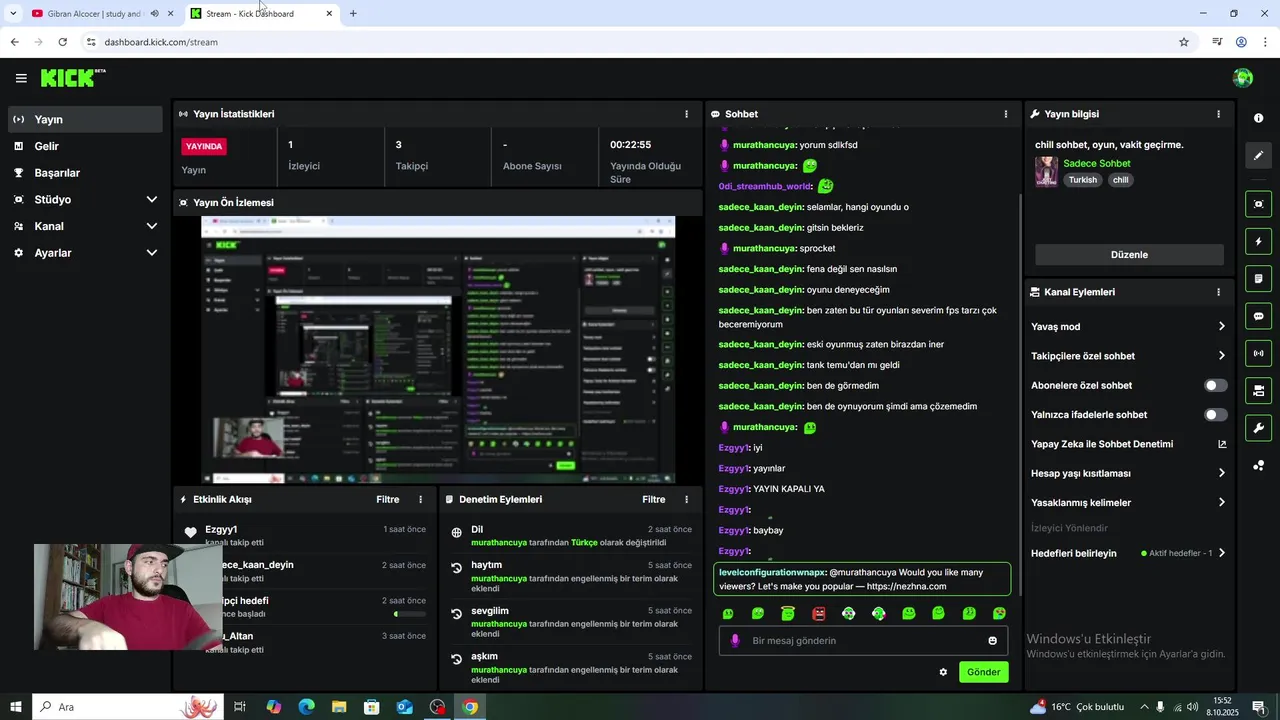Click the purple microphone icon in message box
The image size is (1280, 720).
coord(736,641)
